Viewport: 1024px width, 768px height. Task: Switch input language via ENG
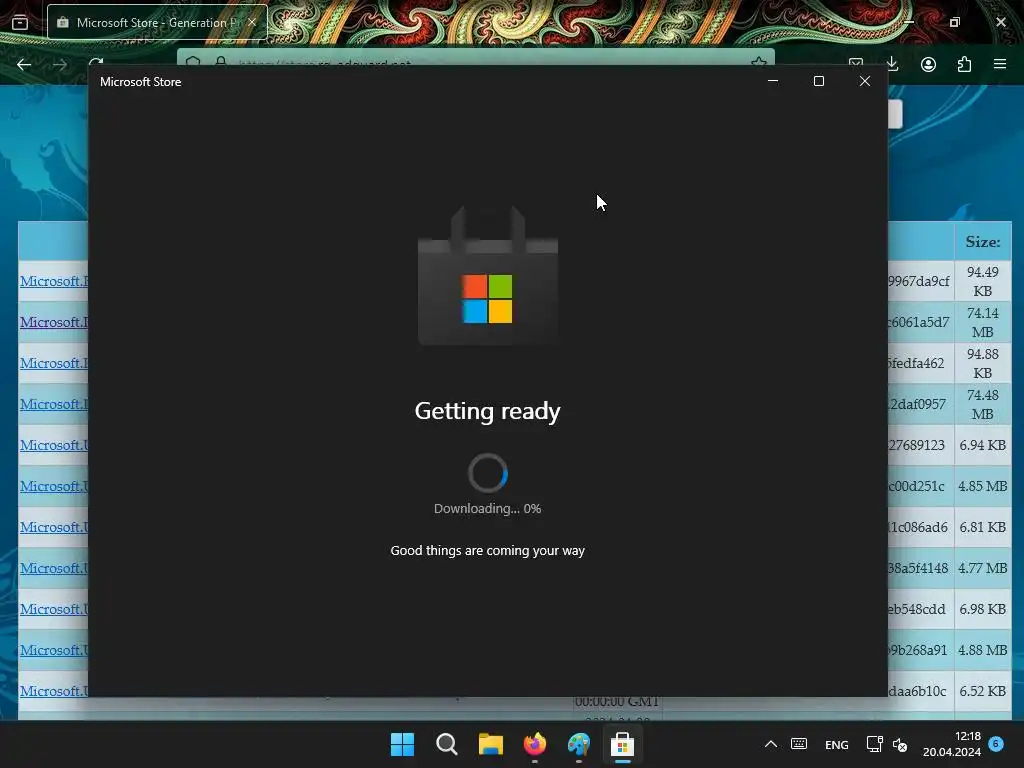coord(837,744)
